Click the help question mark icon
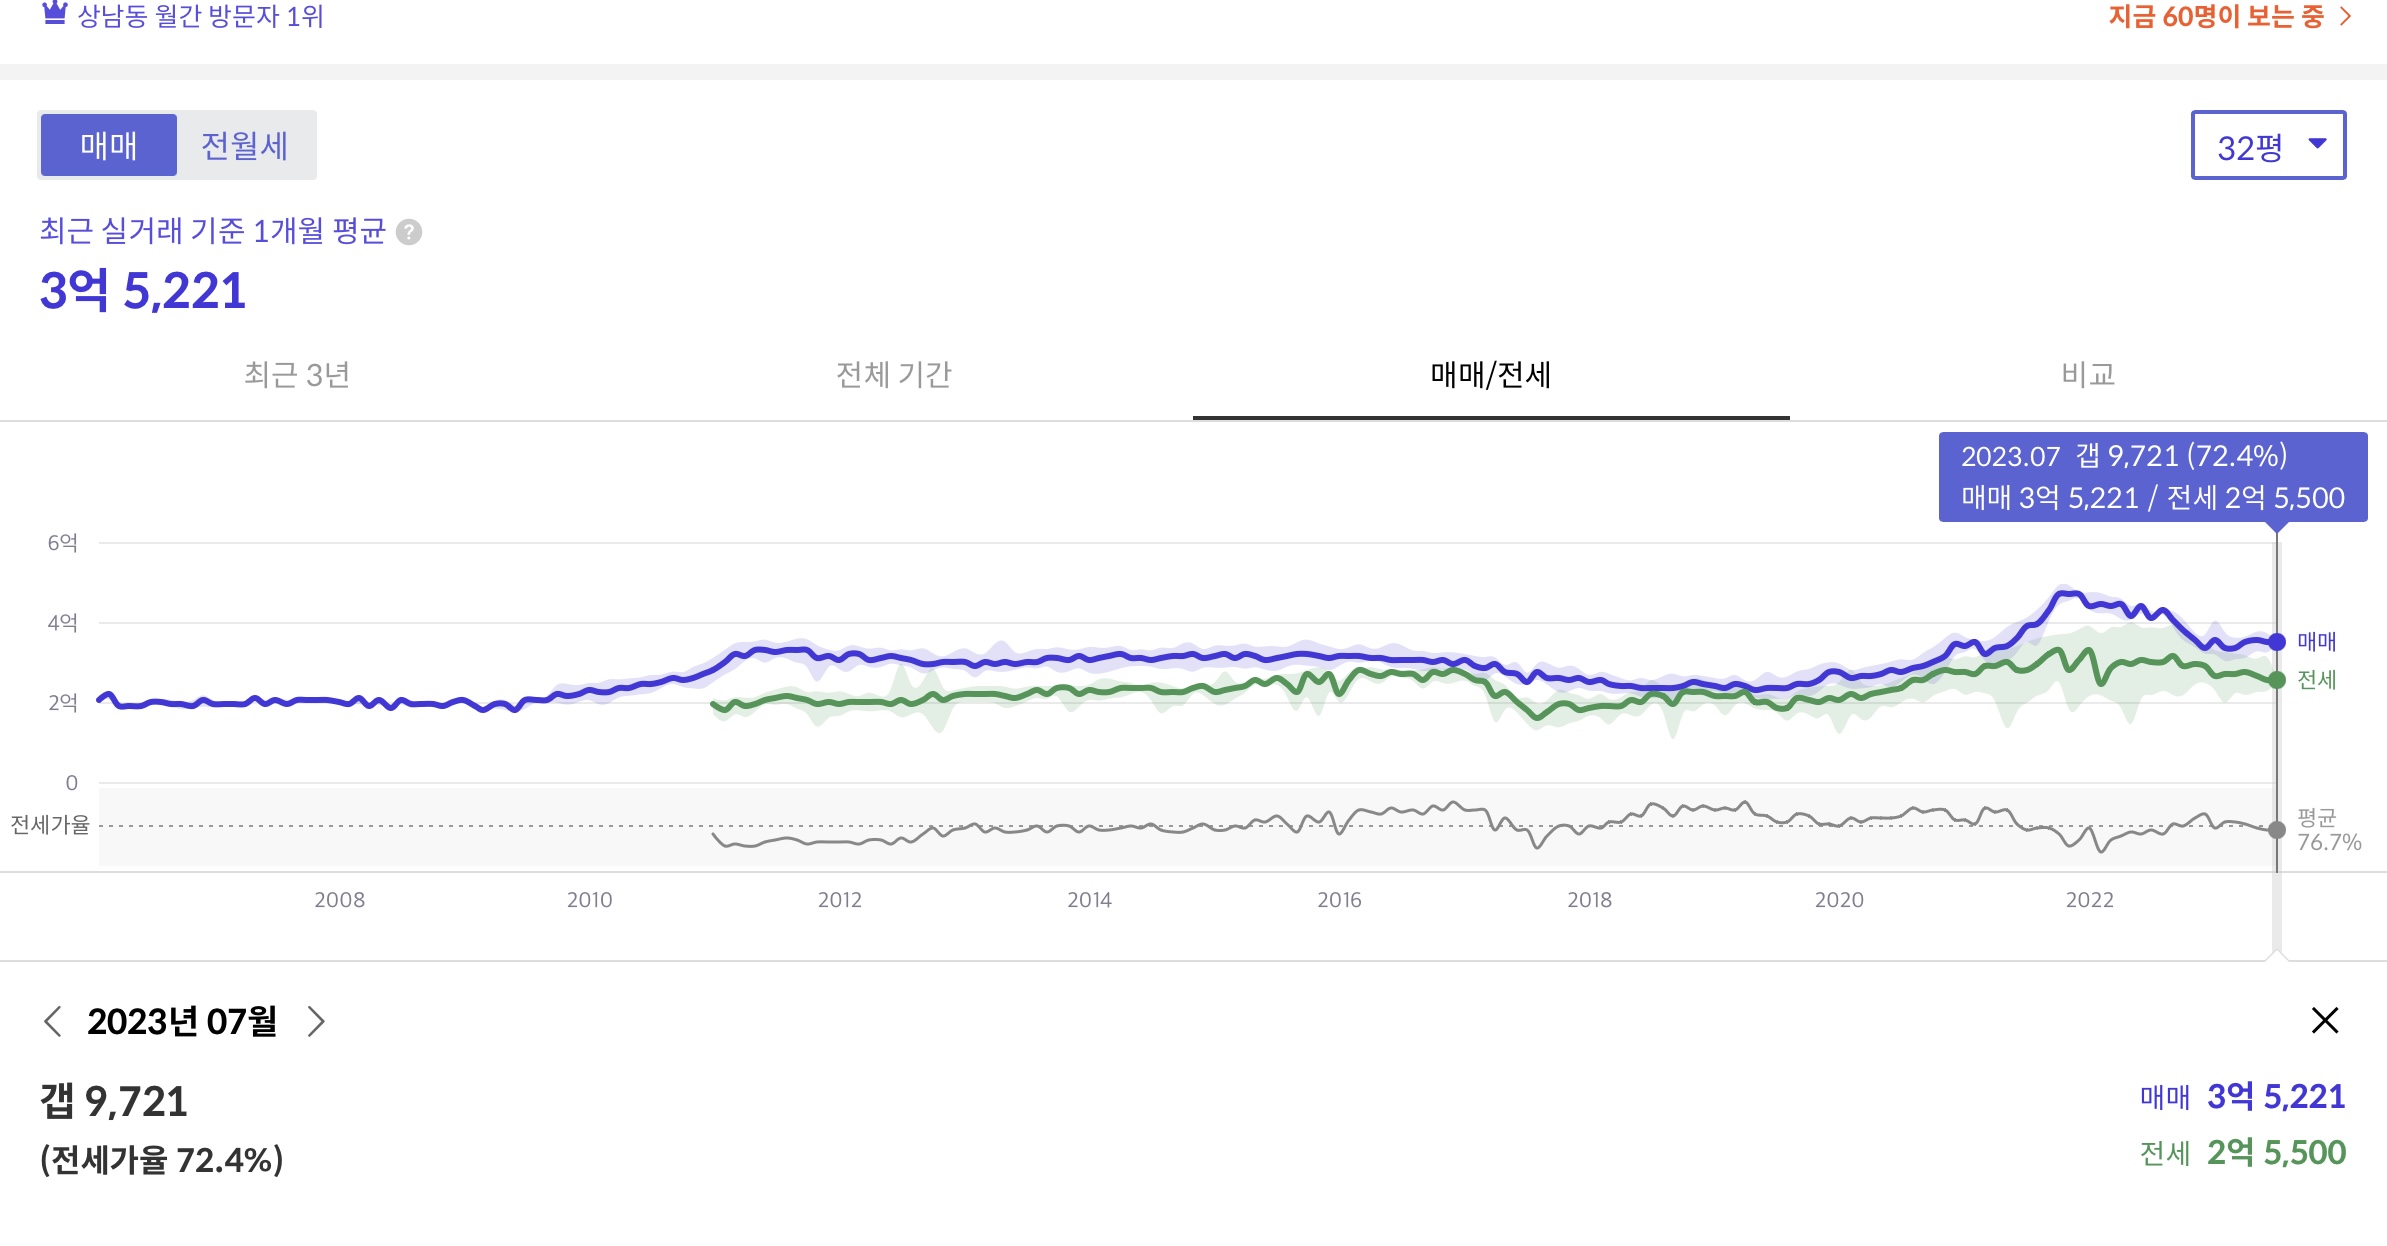This screenshot has height=1246, width=2387. 409,232
